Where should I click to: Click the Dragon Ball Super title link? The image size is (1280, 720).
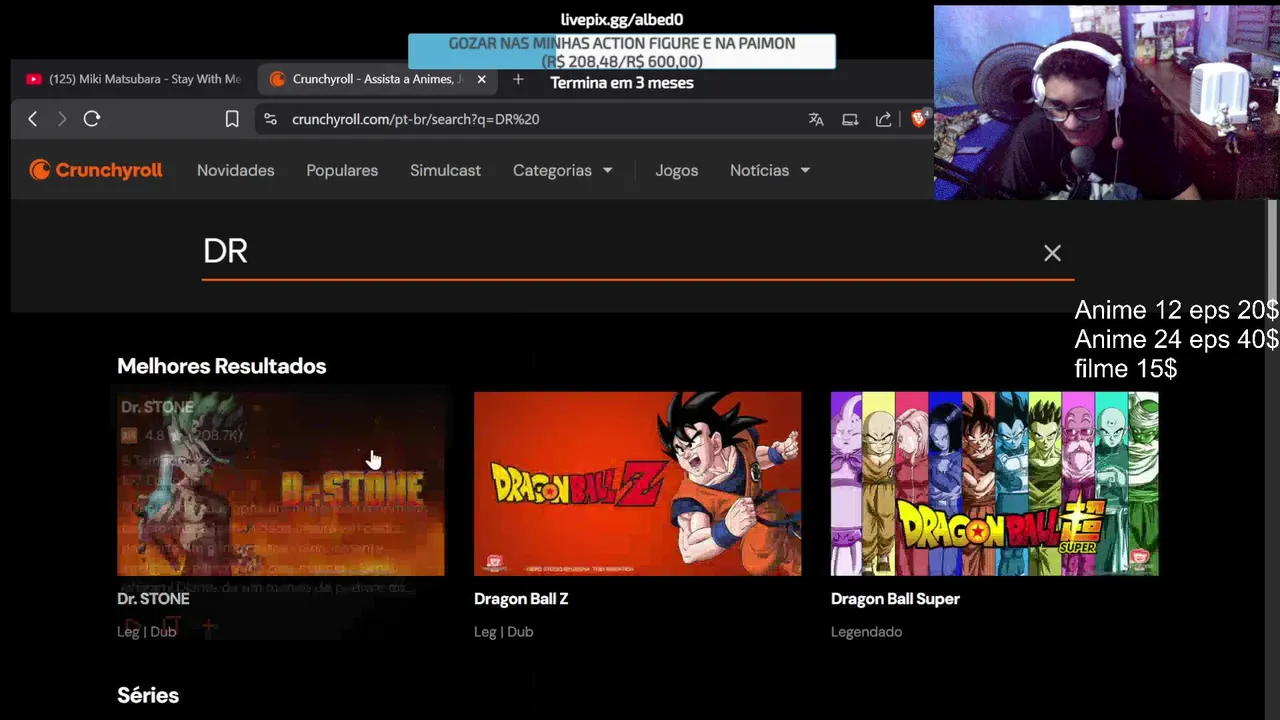tap(895, 599)
